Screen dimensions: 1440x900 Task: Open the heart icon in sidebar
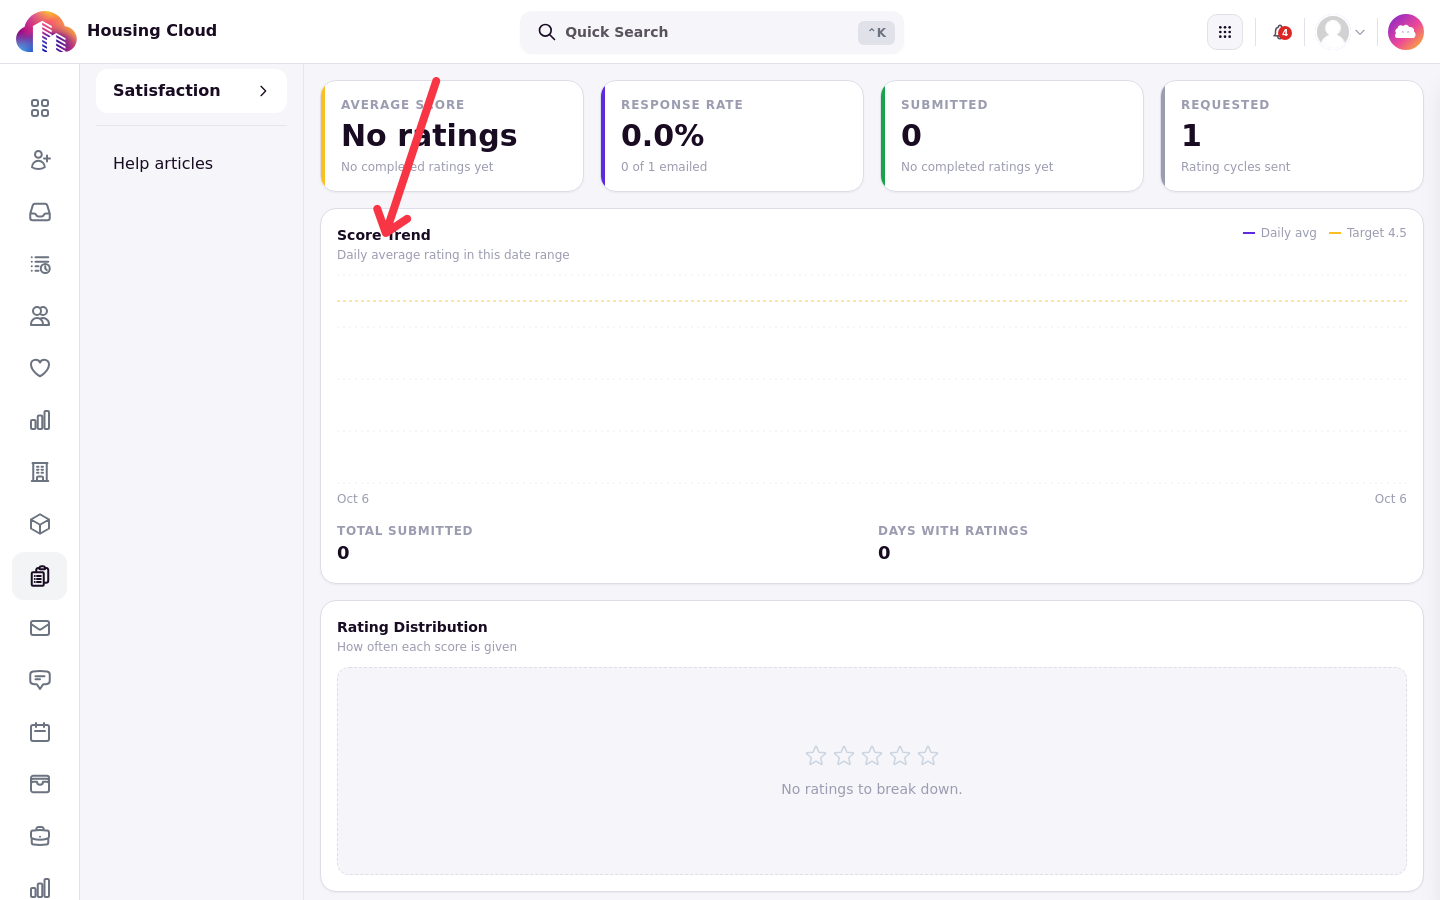(40, 368)
